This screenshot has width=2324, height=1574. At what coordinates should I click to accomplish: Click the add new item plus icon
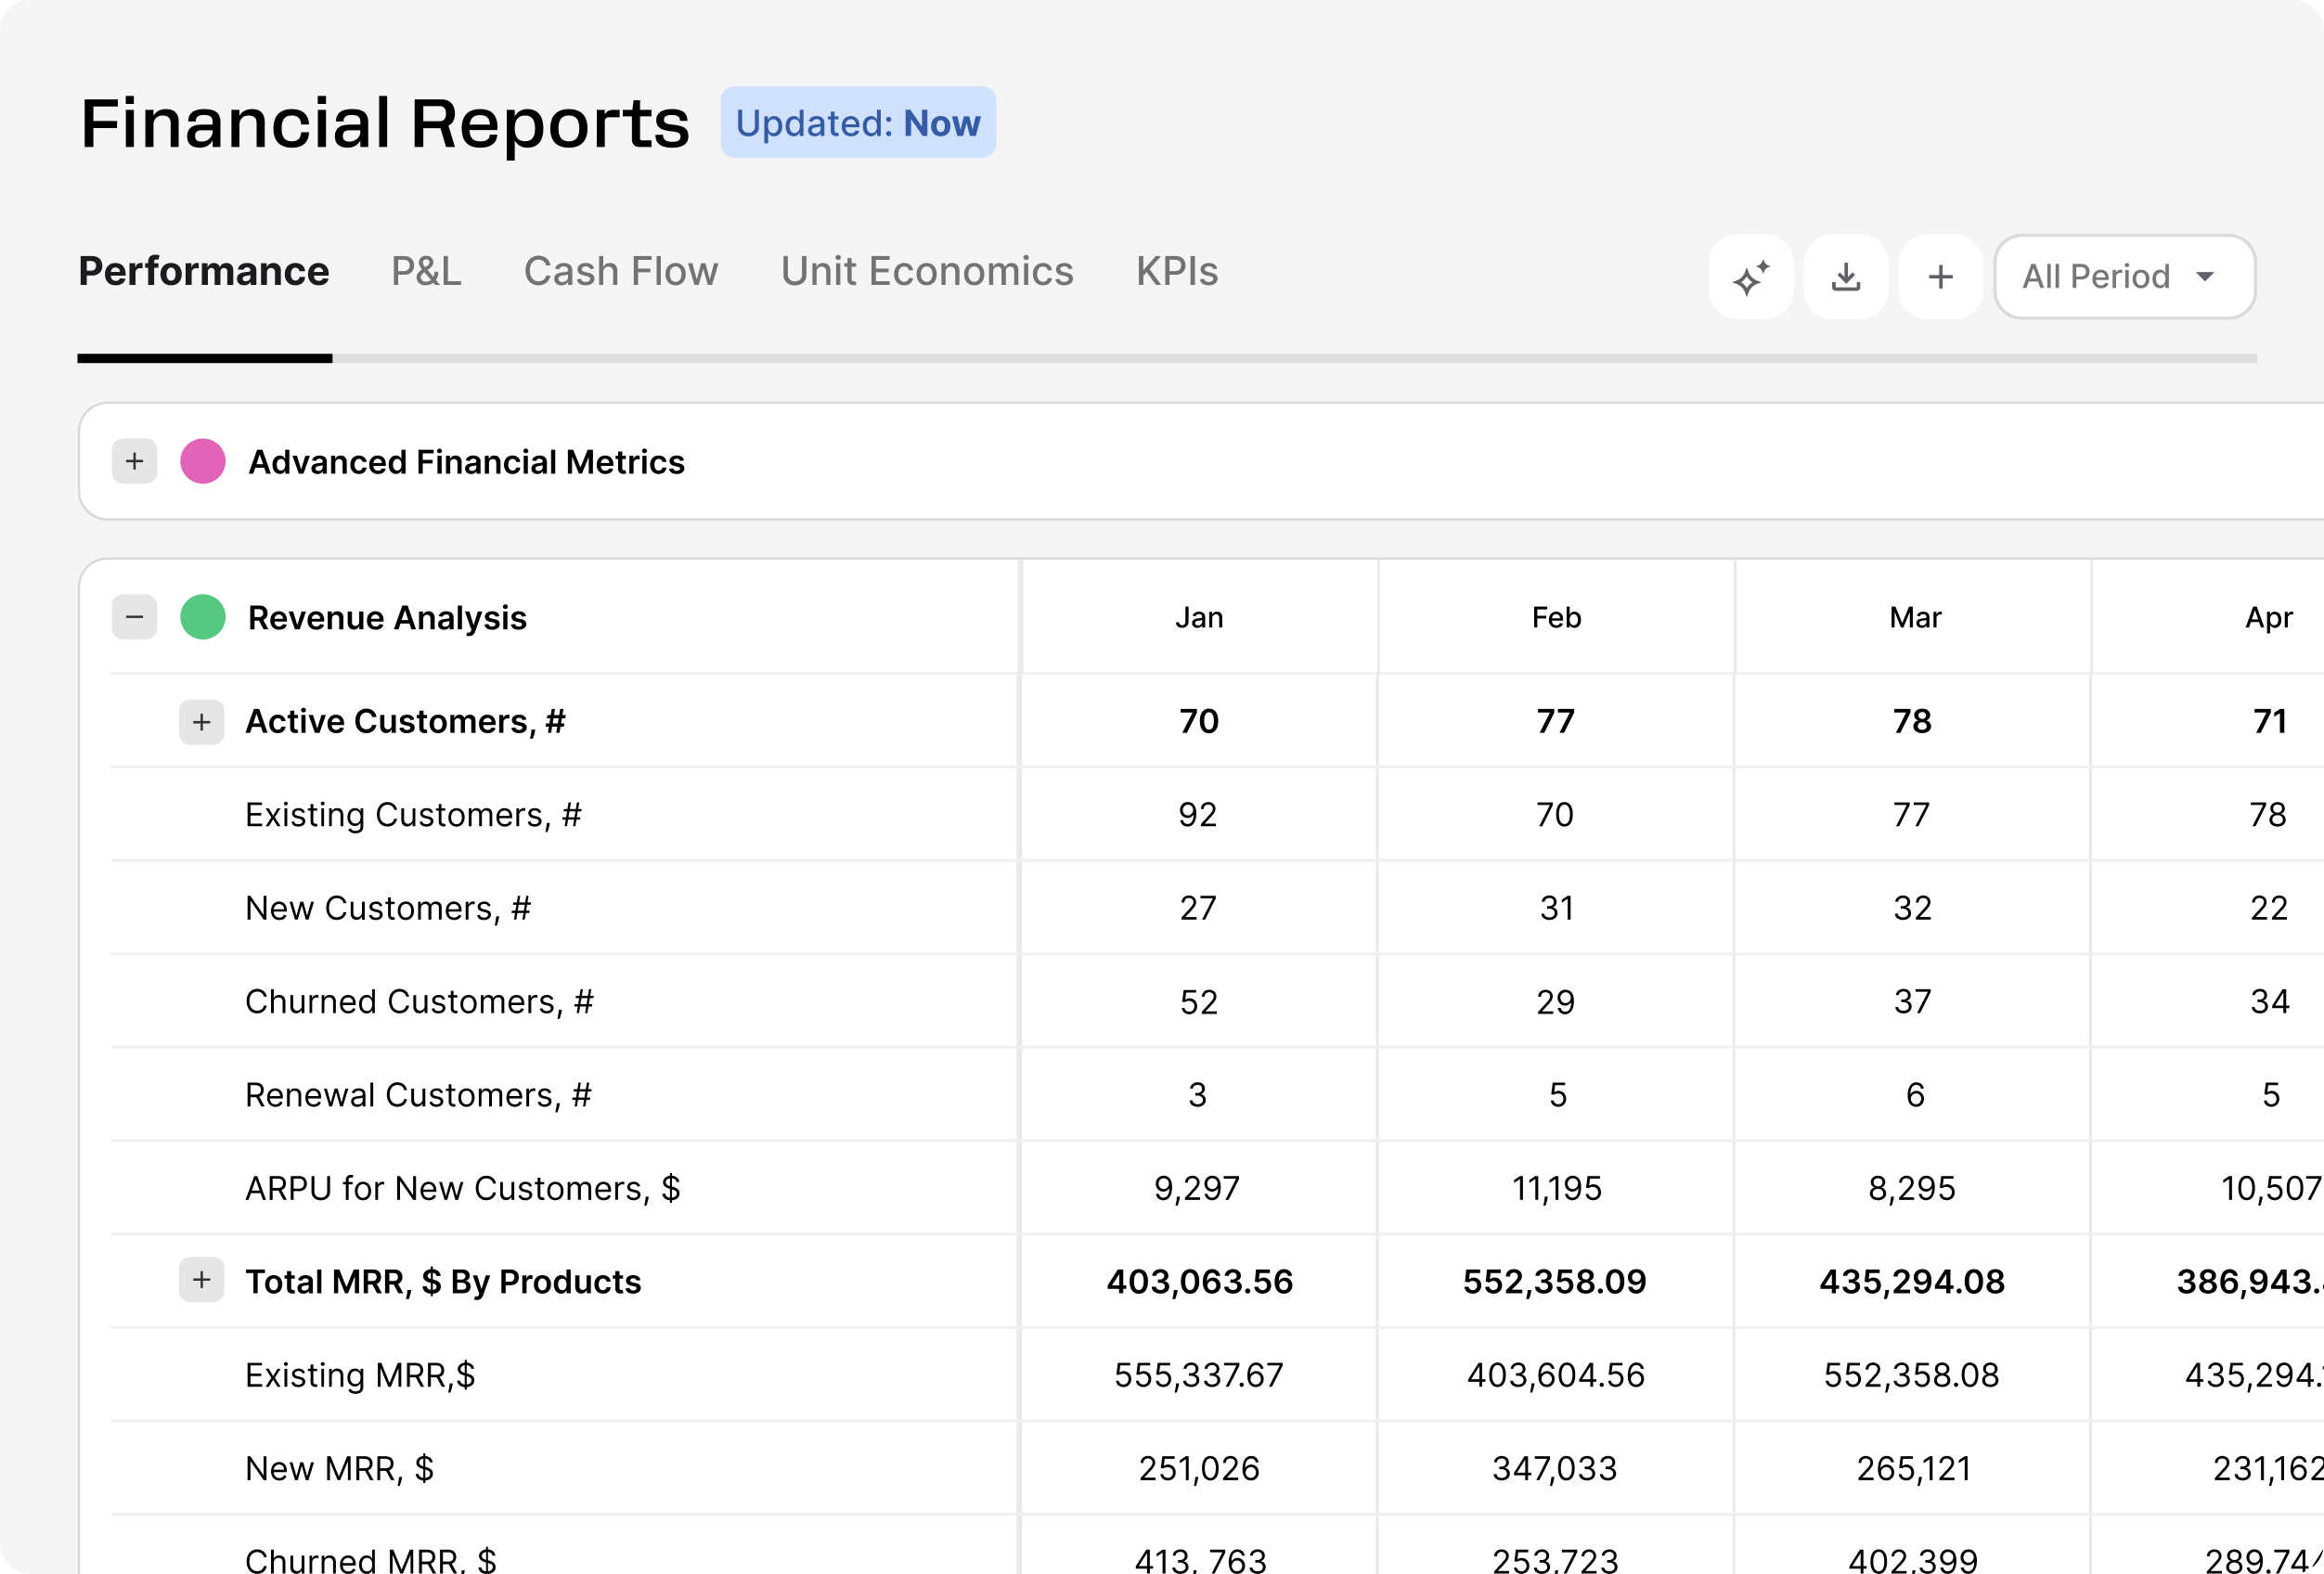[1940, 277]
